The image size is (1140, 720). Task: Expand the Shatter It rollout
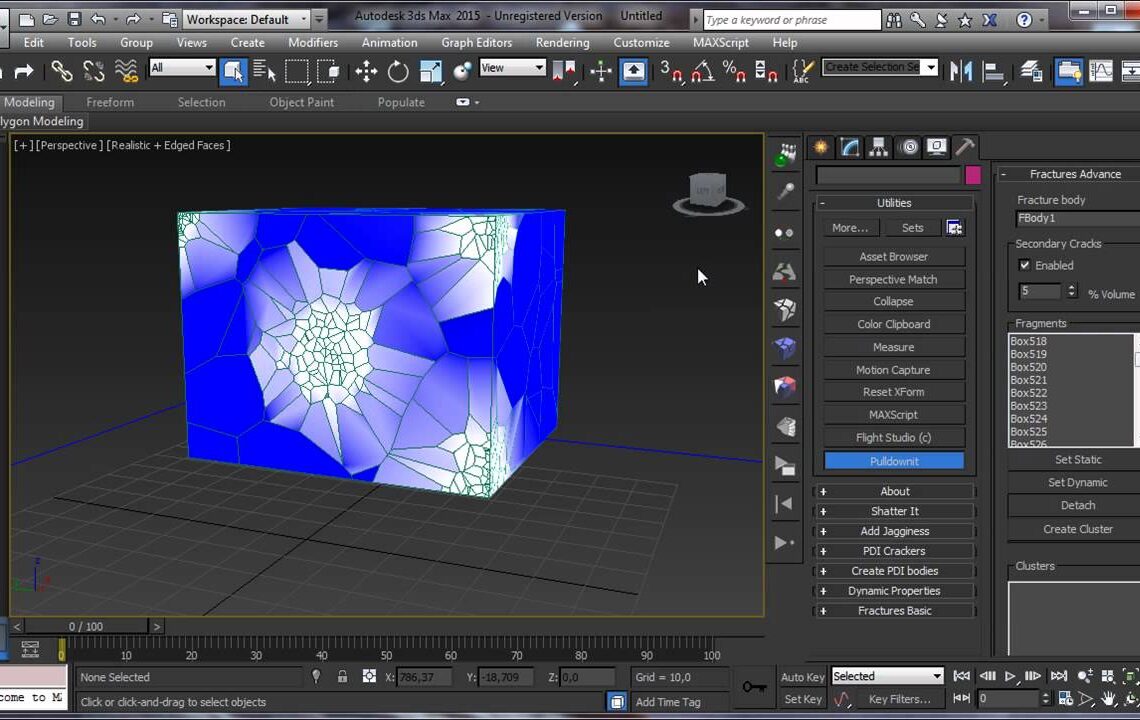click(894, 511)
